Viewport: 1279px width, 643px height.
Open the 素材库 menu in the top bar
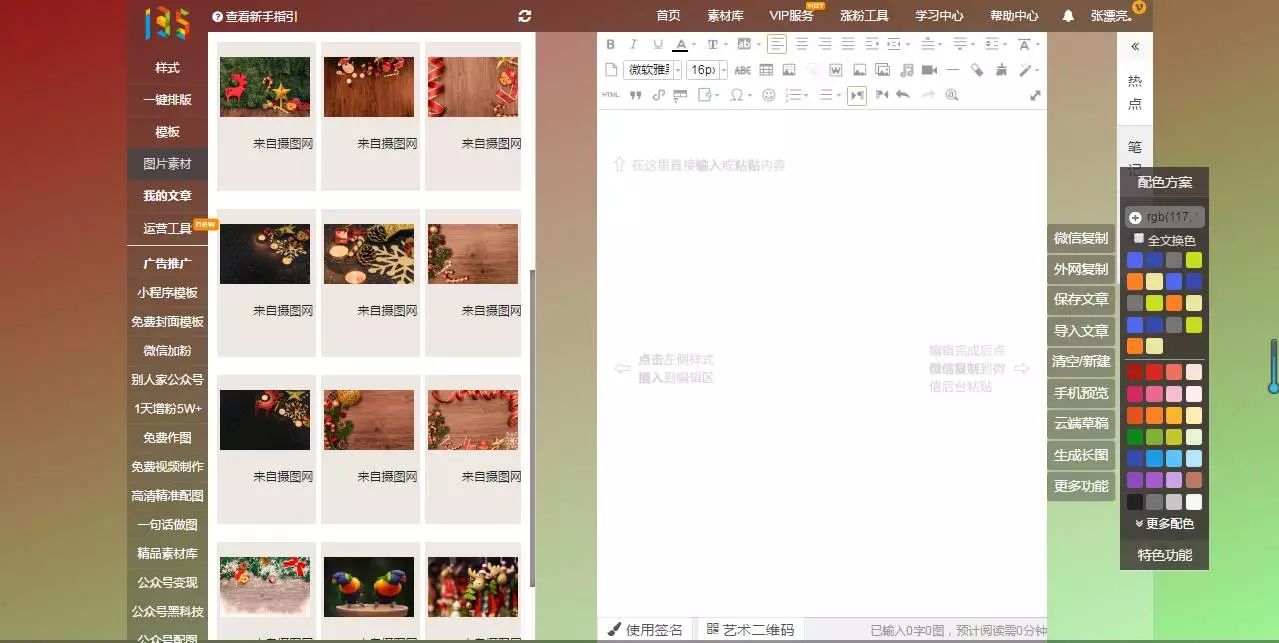726,15
